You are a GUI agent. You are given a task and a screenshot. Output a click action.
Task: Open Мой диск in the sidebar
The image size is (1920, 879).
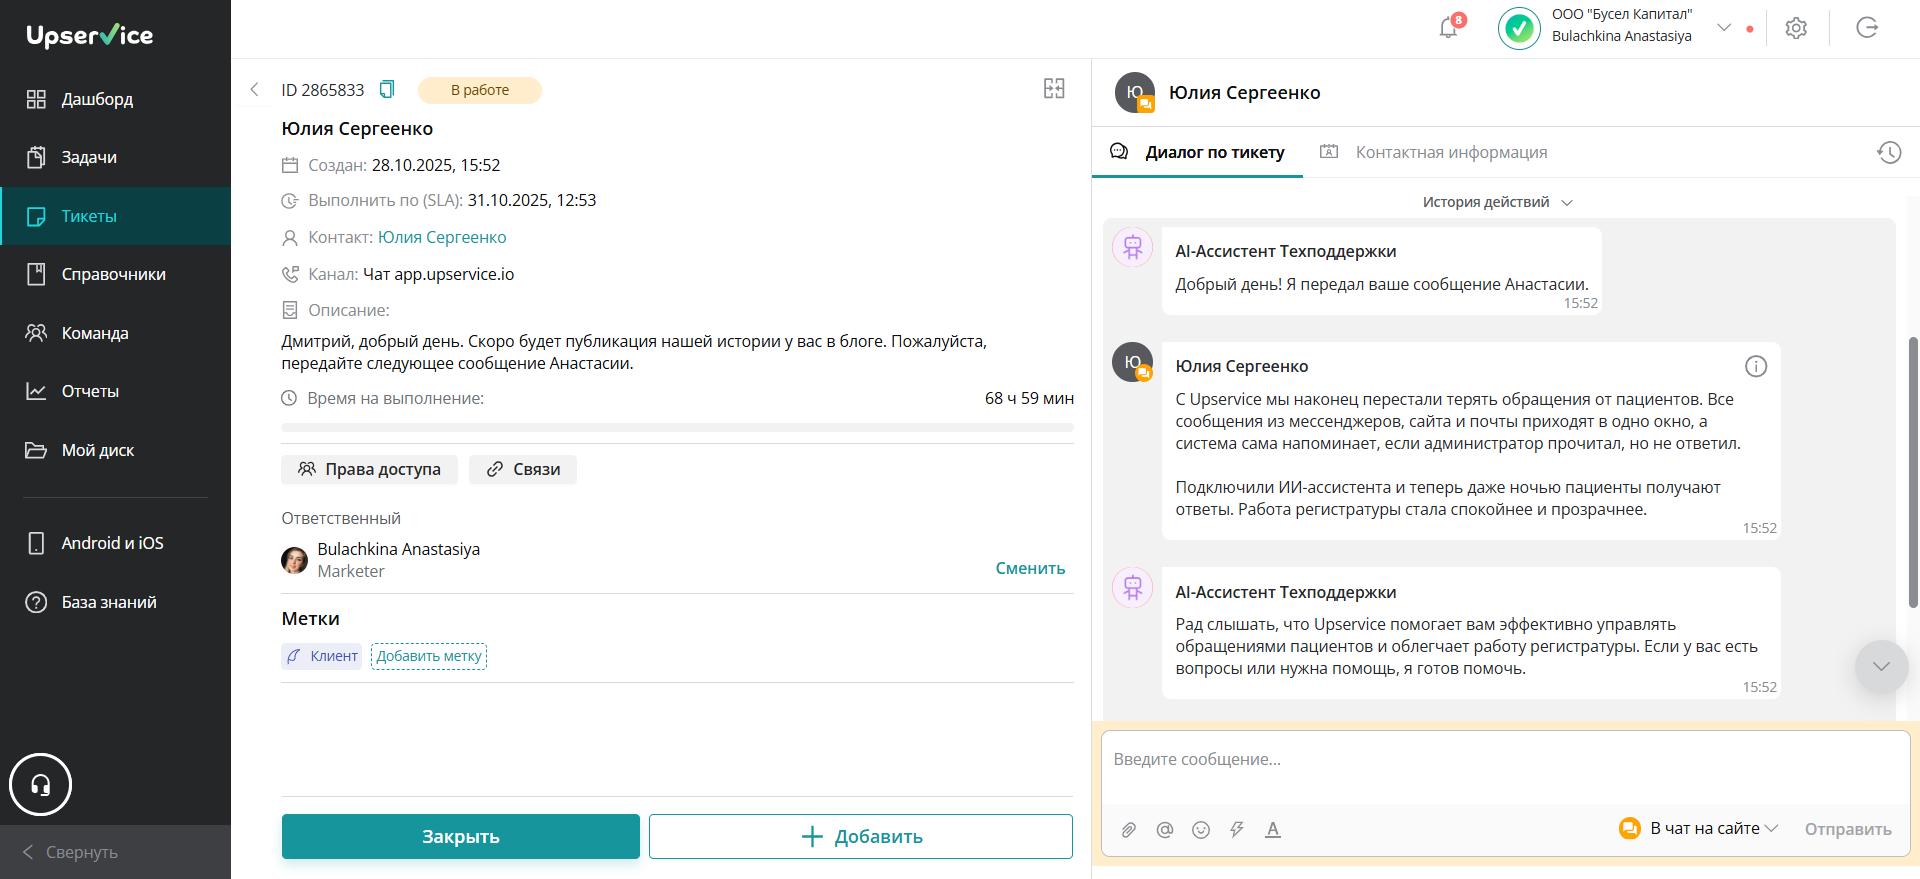[116, 450]
